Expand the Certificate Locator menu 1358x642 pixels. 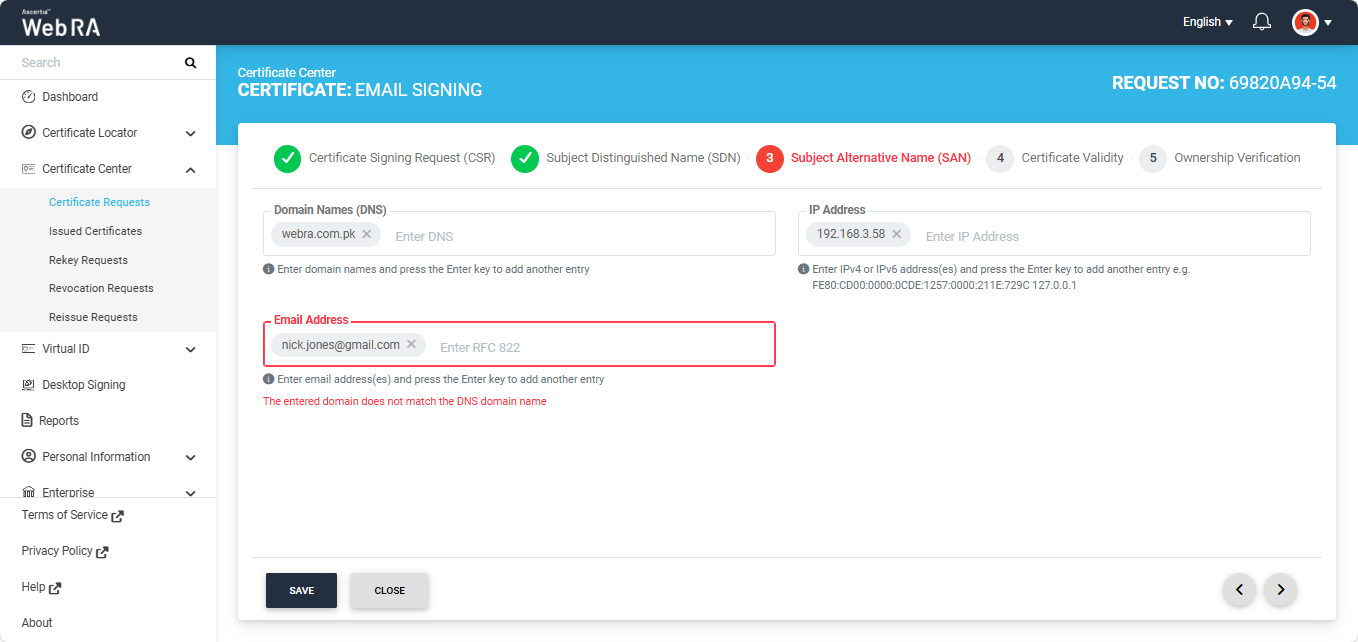[190, 133]
